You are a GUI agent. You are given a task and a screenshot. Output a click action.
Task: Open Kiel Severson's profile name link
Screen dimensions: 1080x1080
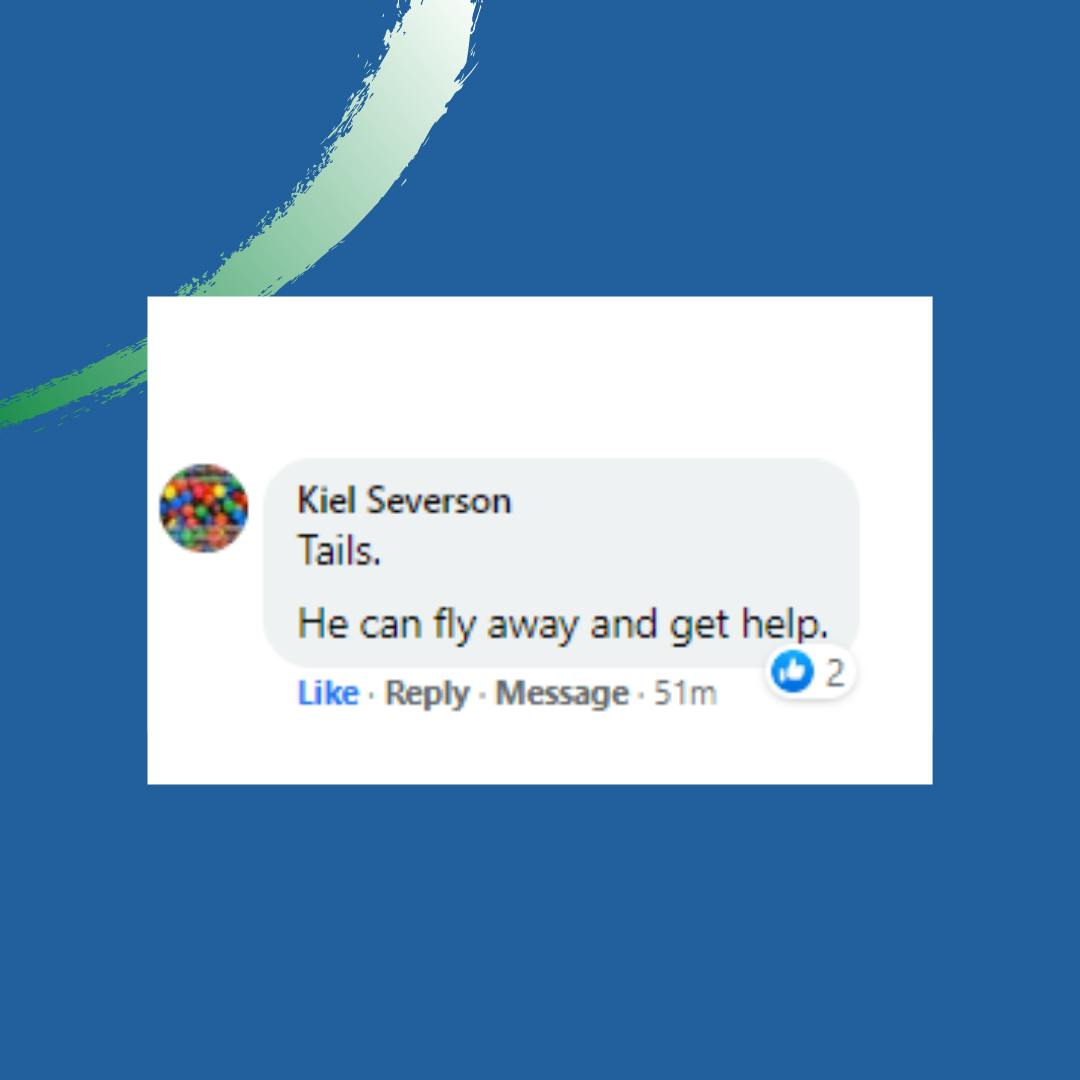point(404,500)
